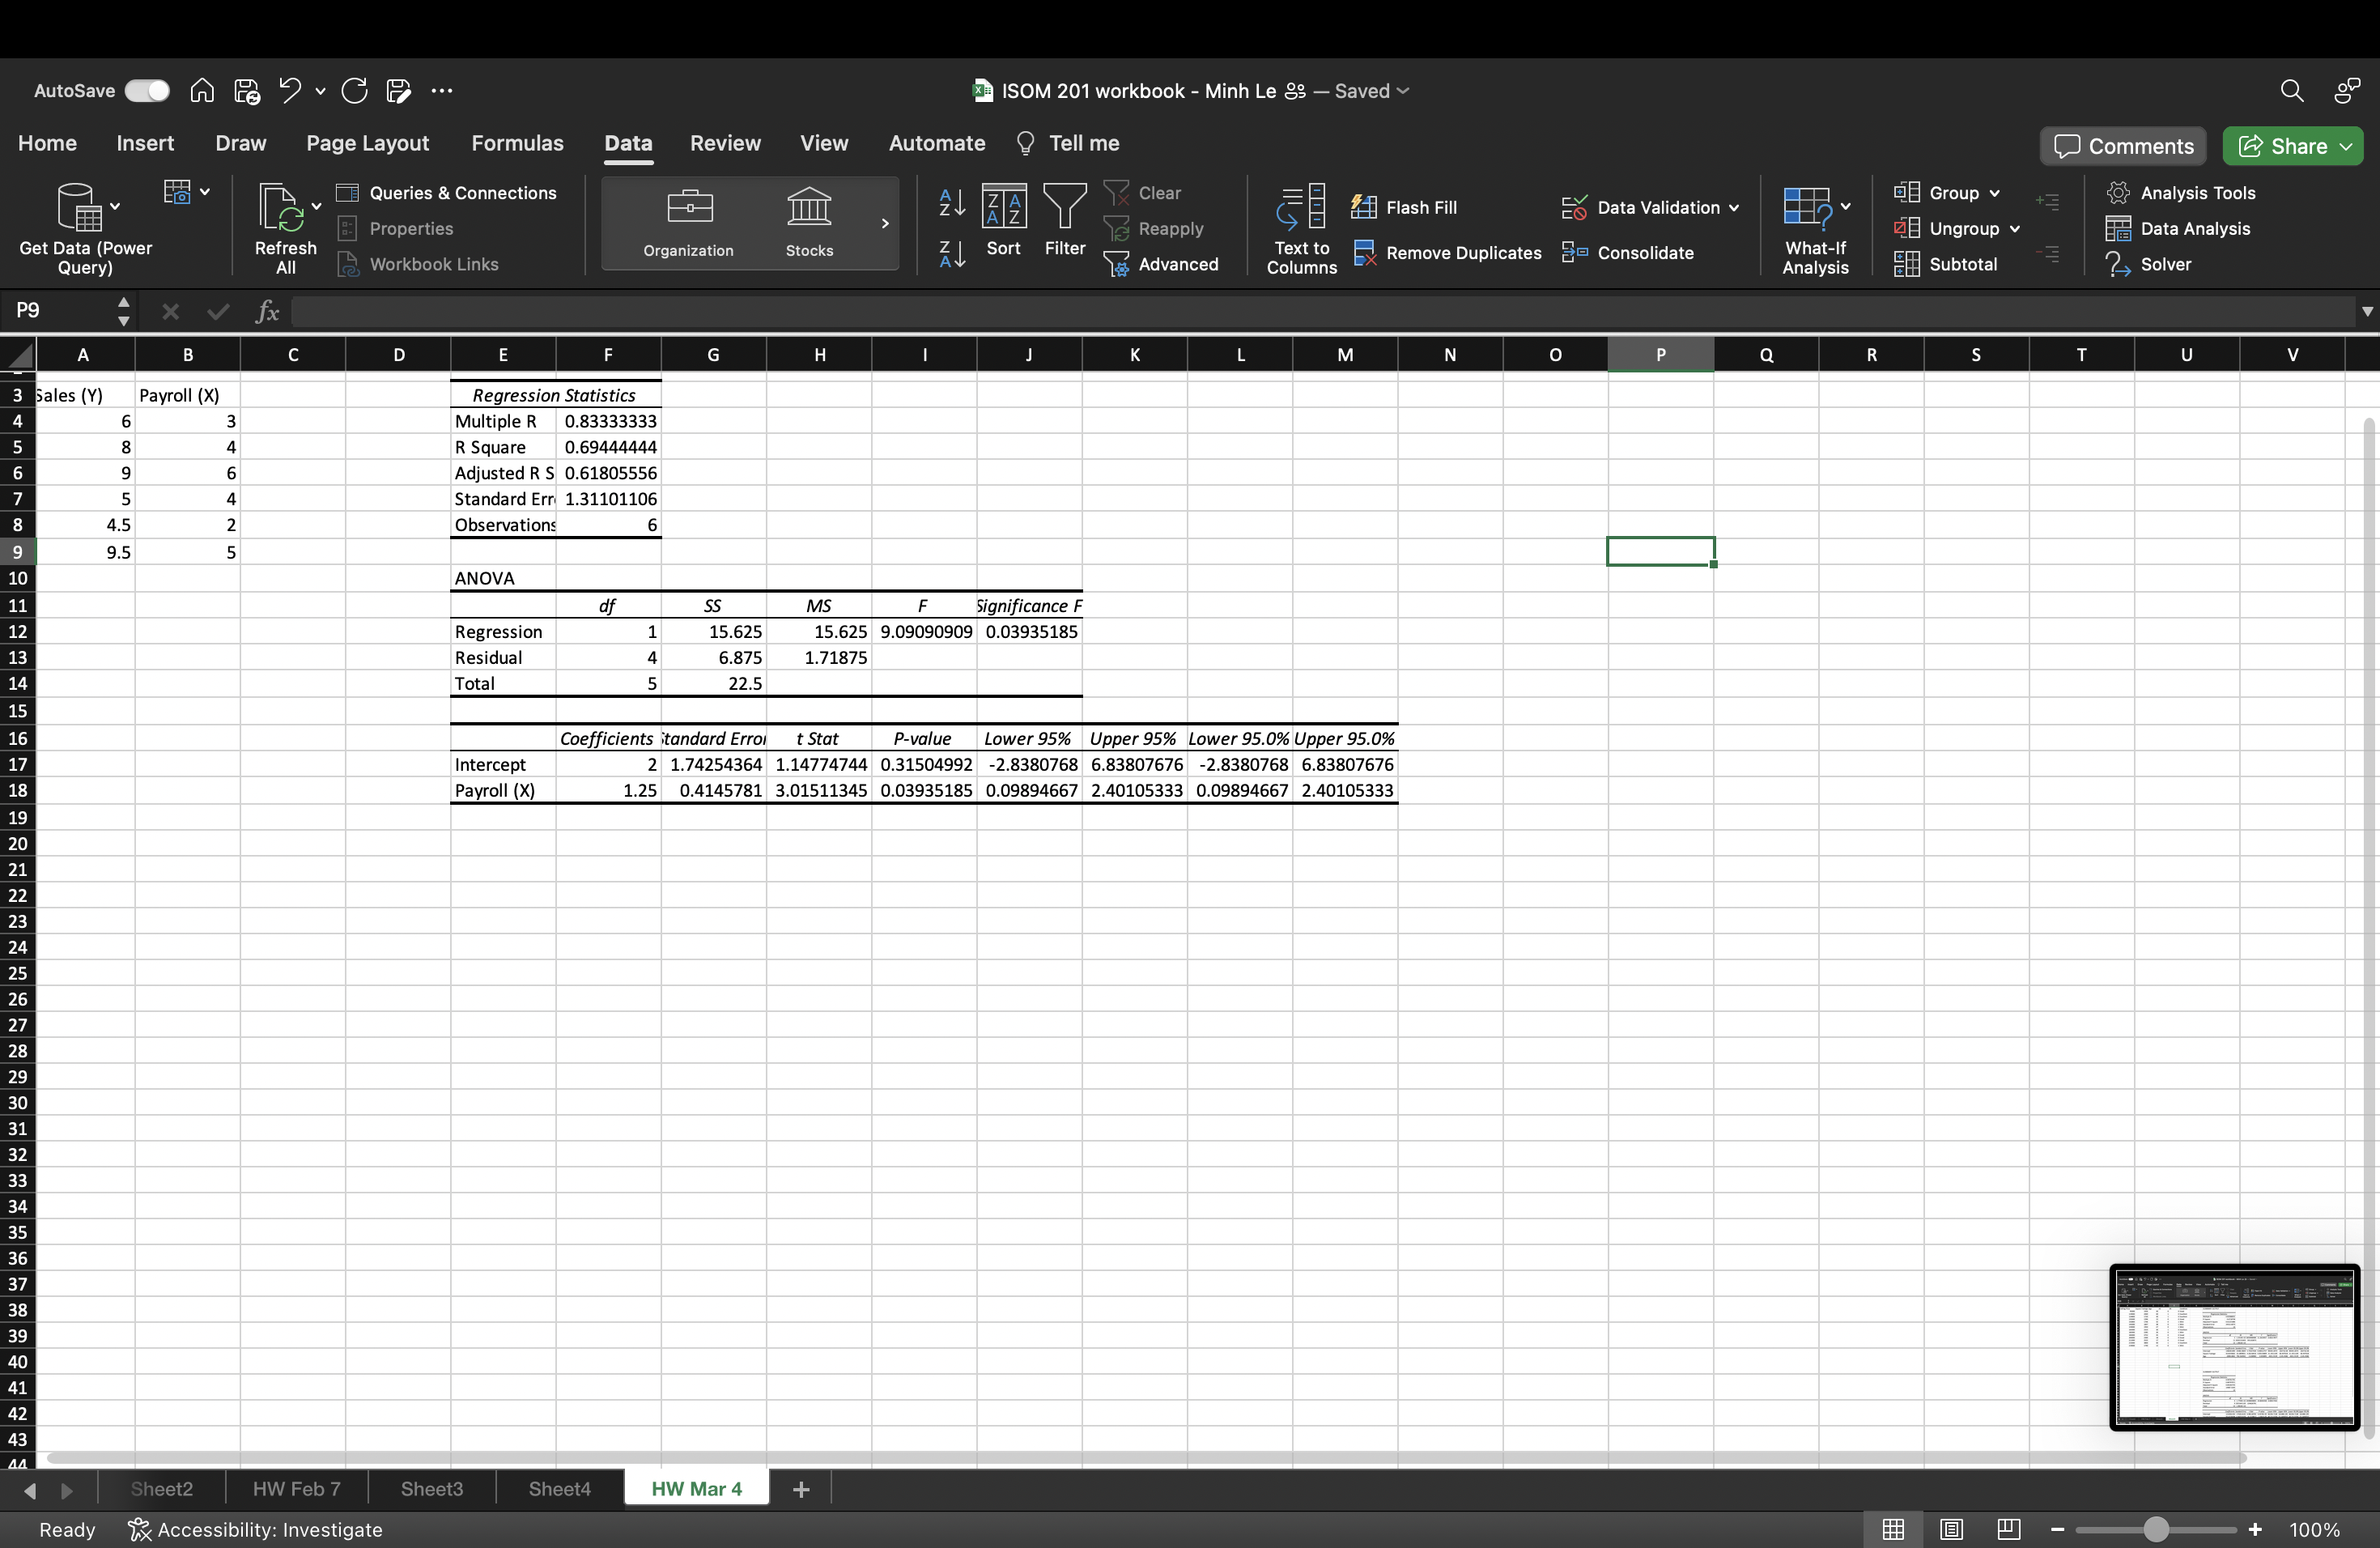Screen dimensions: 2380x1548
Task: Select the Organization data type
Action: pyautogui.click(x=687, y=222)
